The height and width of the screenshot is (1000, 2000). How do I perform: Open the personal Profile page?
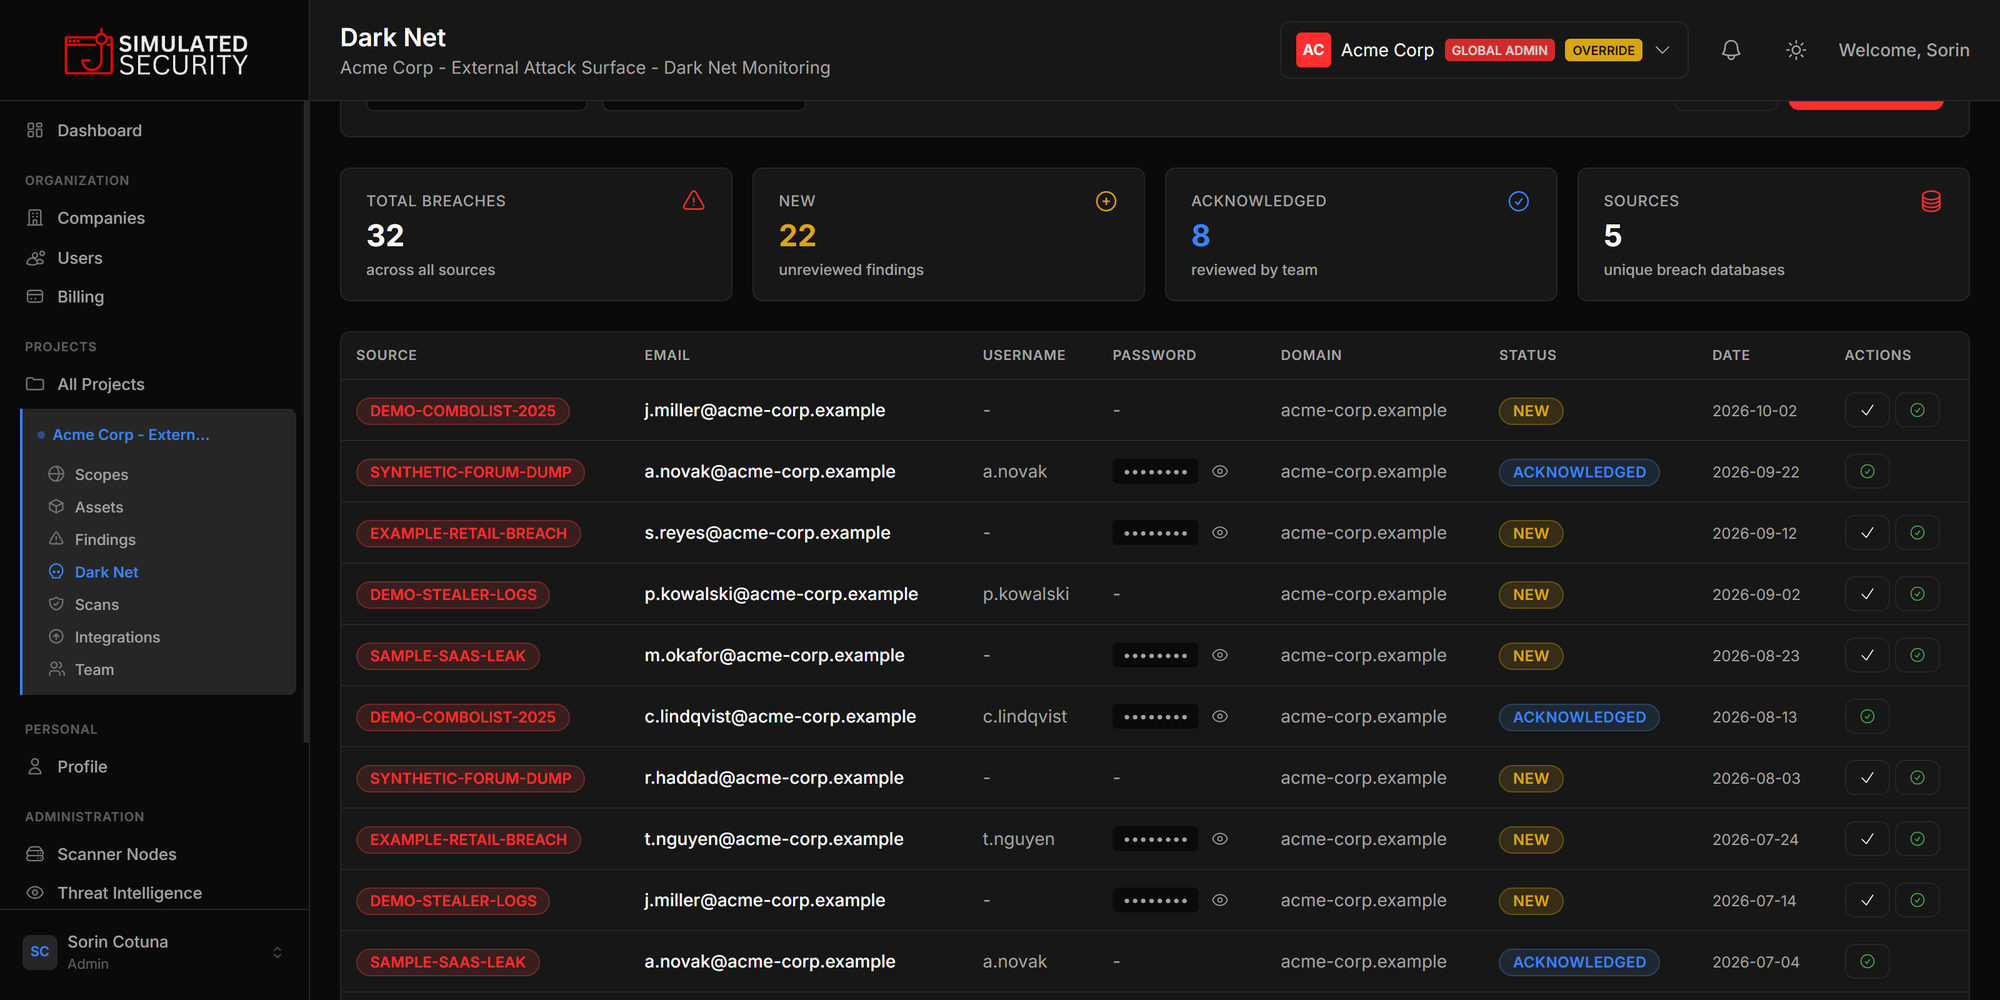[82, 767]
